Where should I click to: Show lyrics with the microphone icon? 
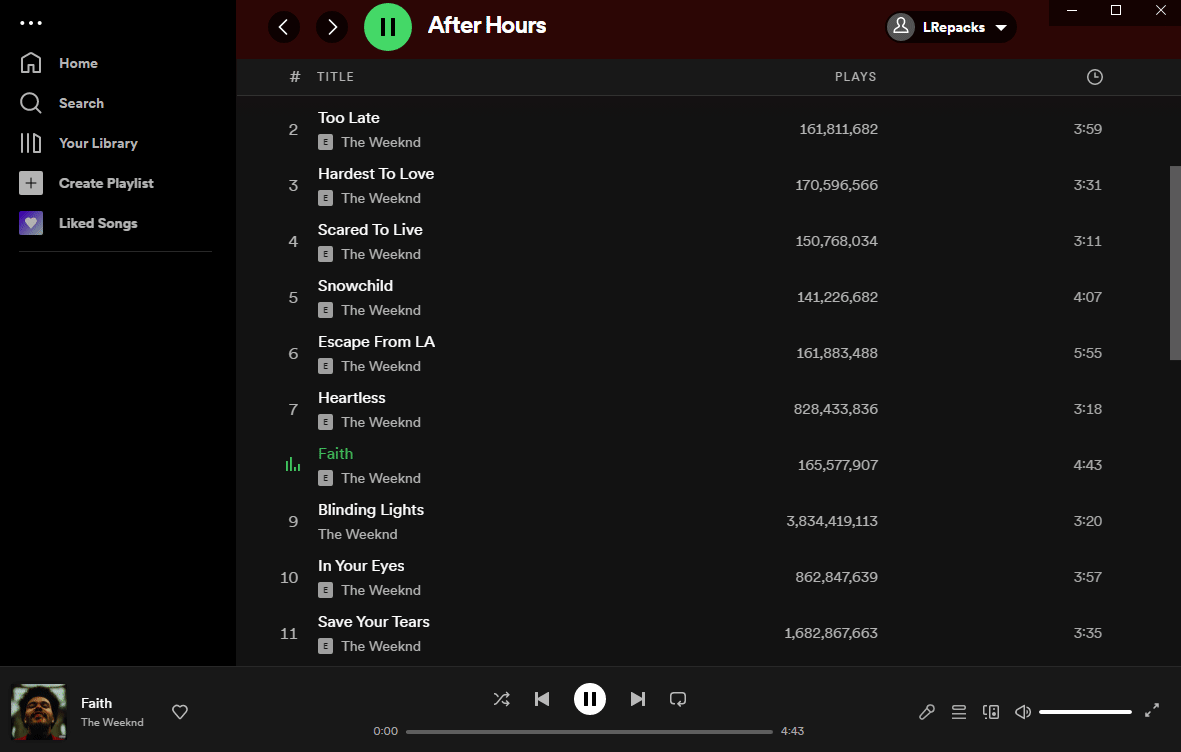tap(927, 712)
